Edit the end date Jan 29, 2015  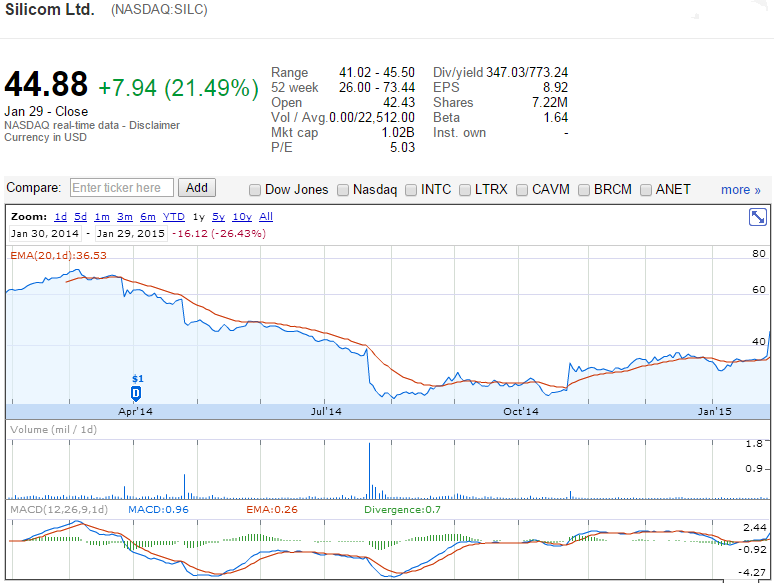point(131,233)
